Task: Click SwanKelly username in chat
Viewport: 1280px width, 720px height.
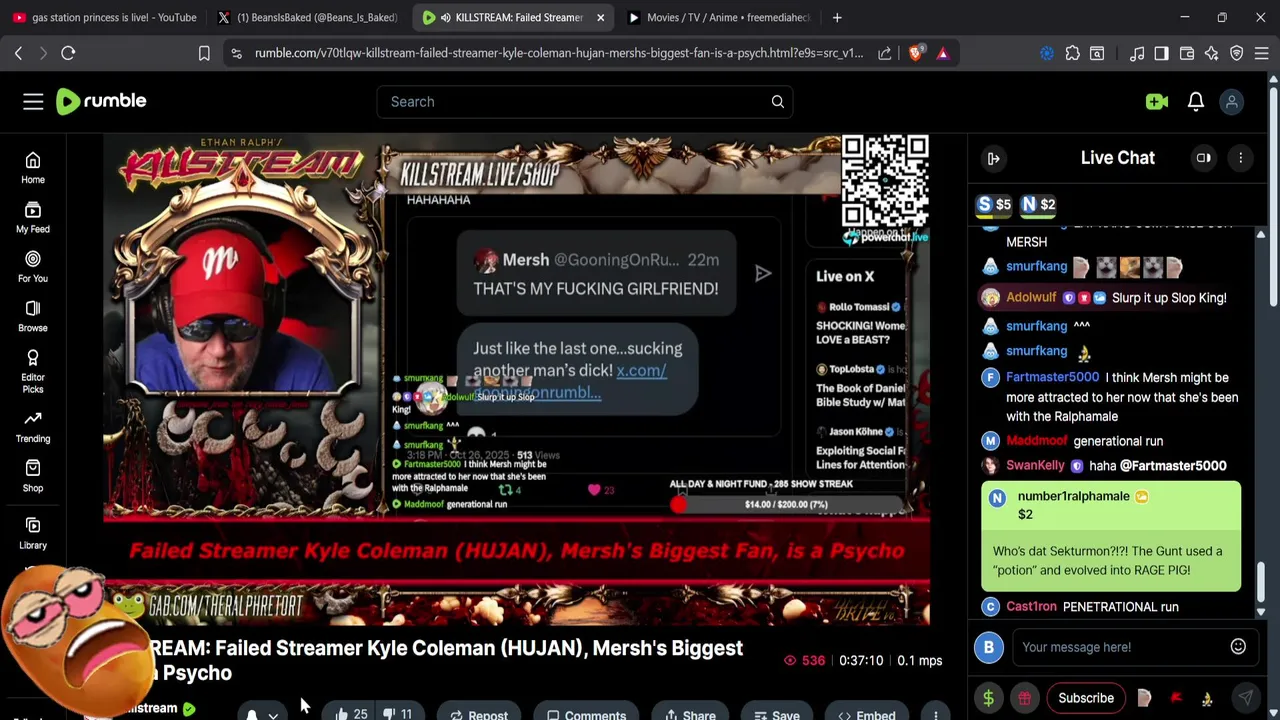Action: coord(1035,465)
